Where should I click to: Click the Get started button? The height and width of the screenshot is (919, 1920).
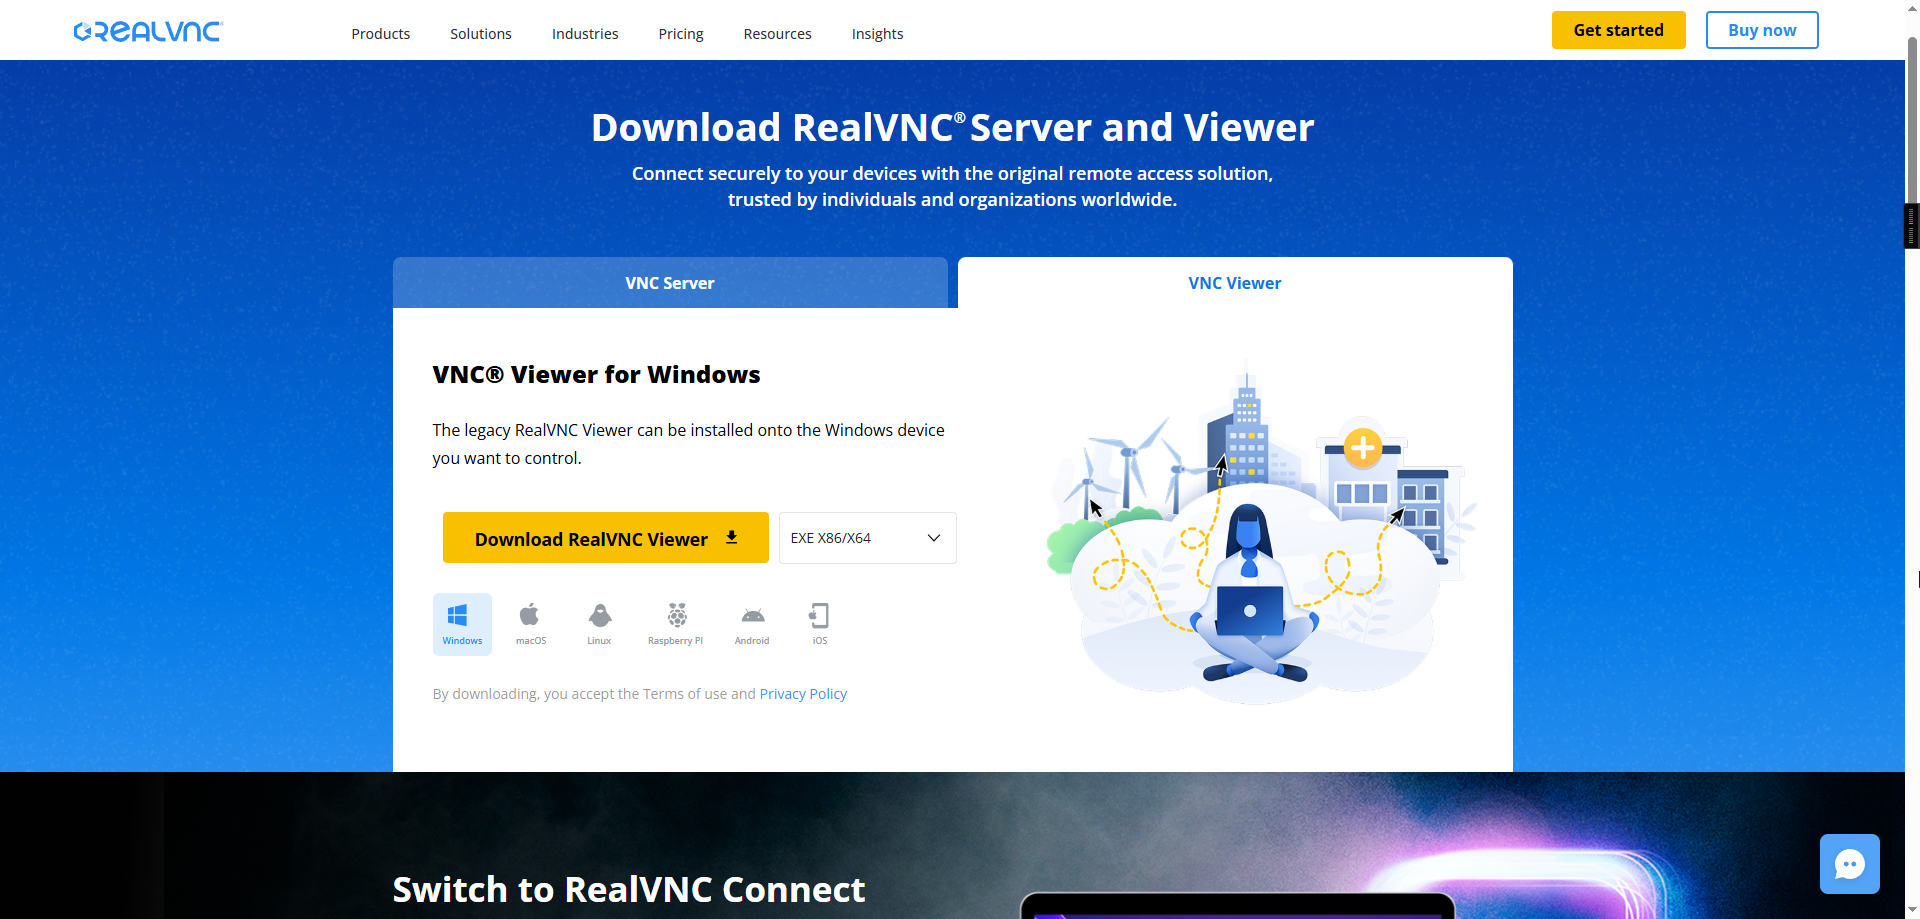pyautogui.click(x=1618, y=30)
